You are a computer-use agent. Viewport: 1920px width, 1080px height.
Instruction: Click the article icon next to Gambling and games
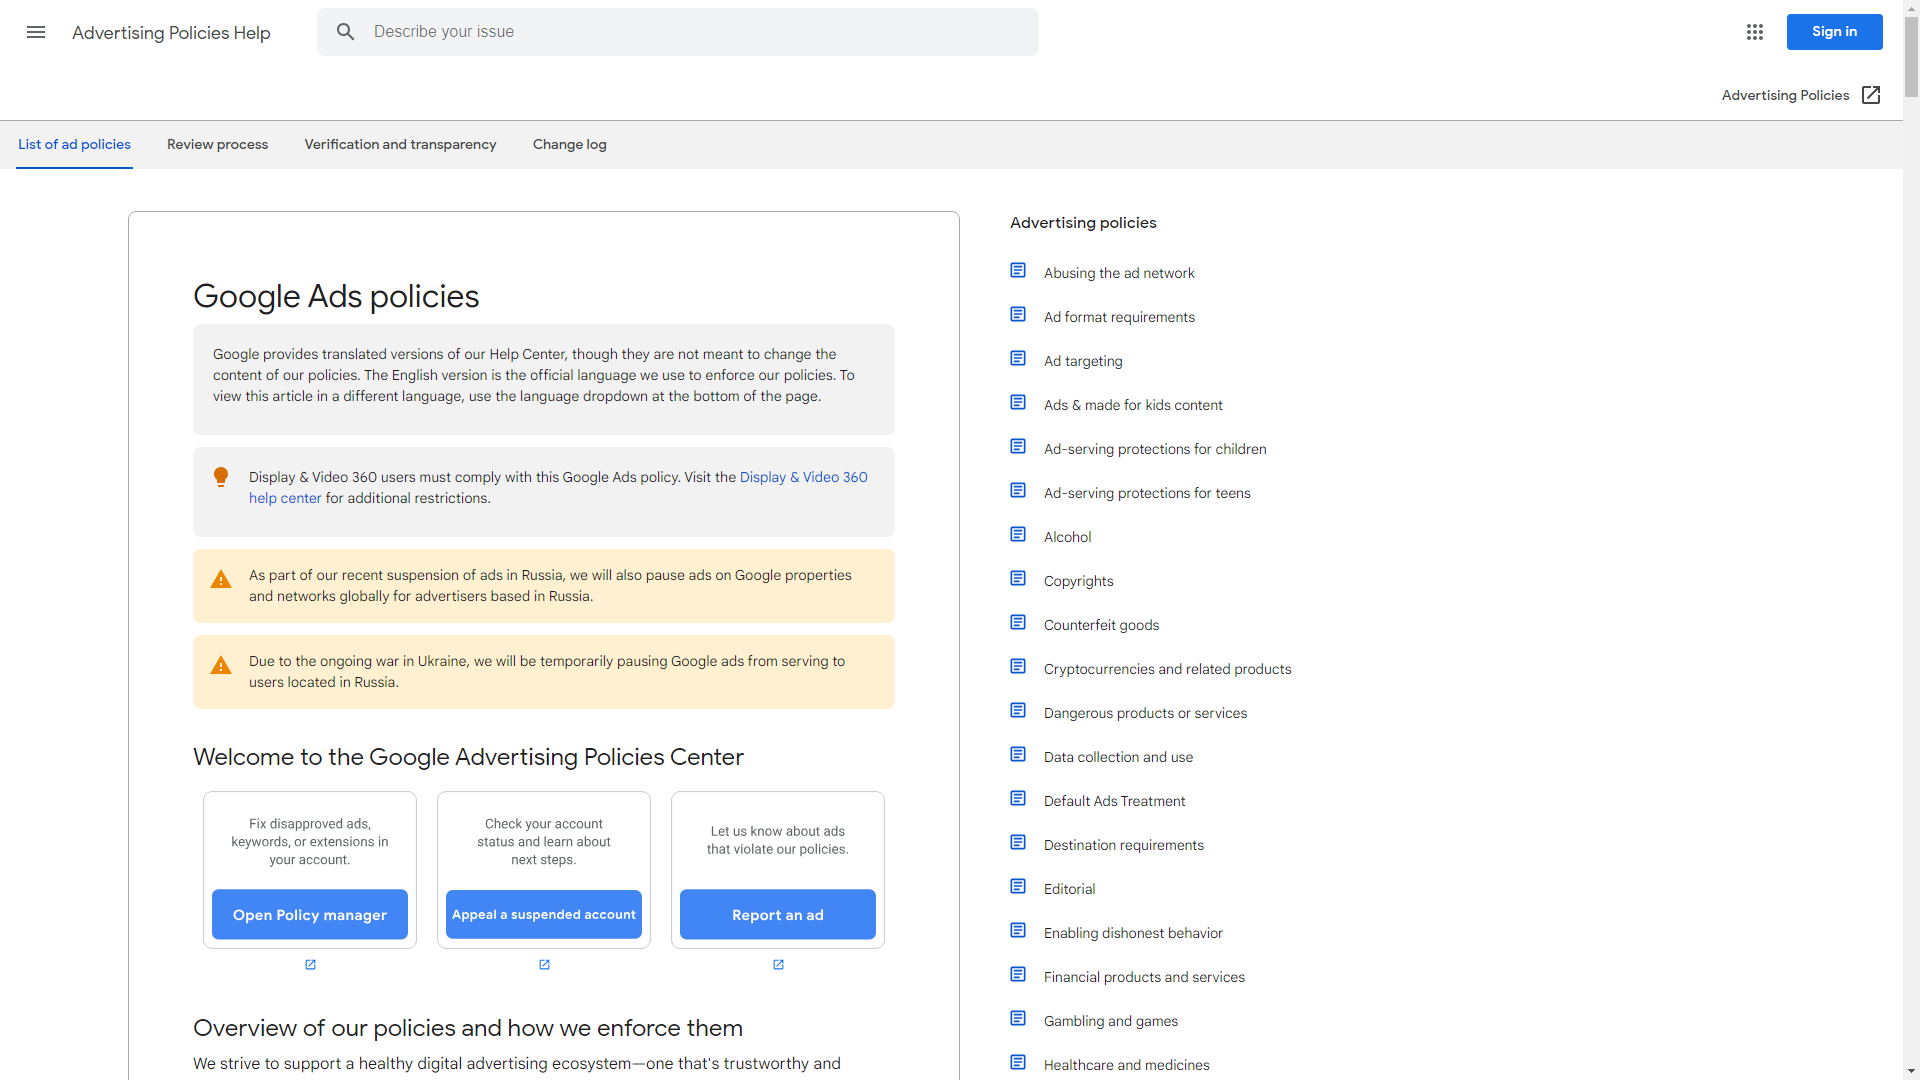pos(1017,1018)
